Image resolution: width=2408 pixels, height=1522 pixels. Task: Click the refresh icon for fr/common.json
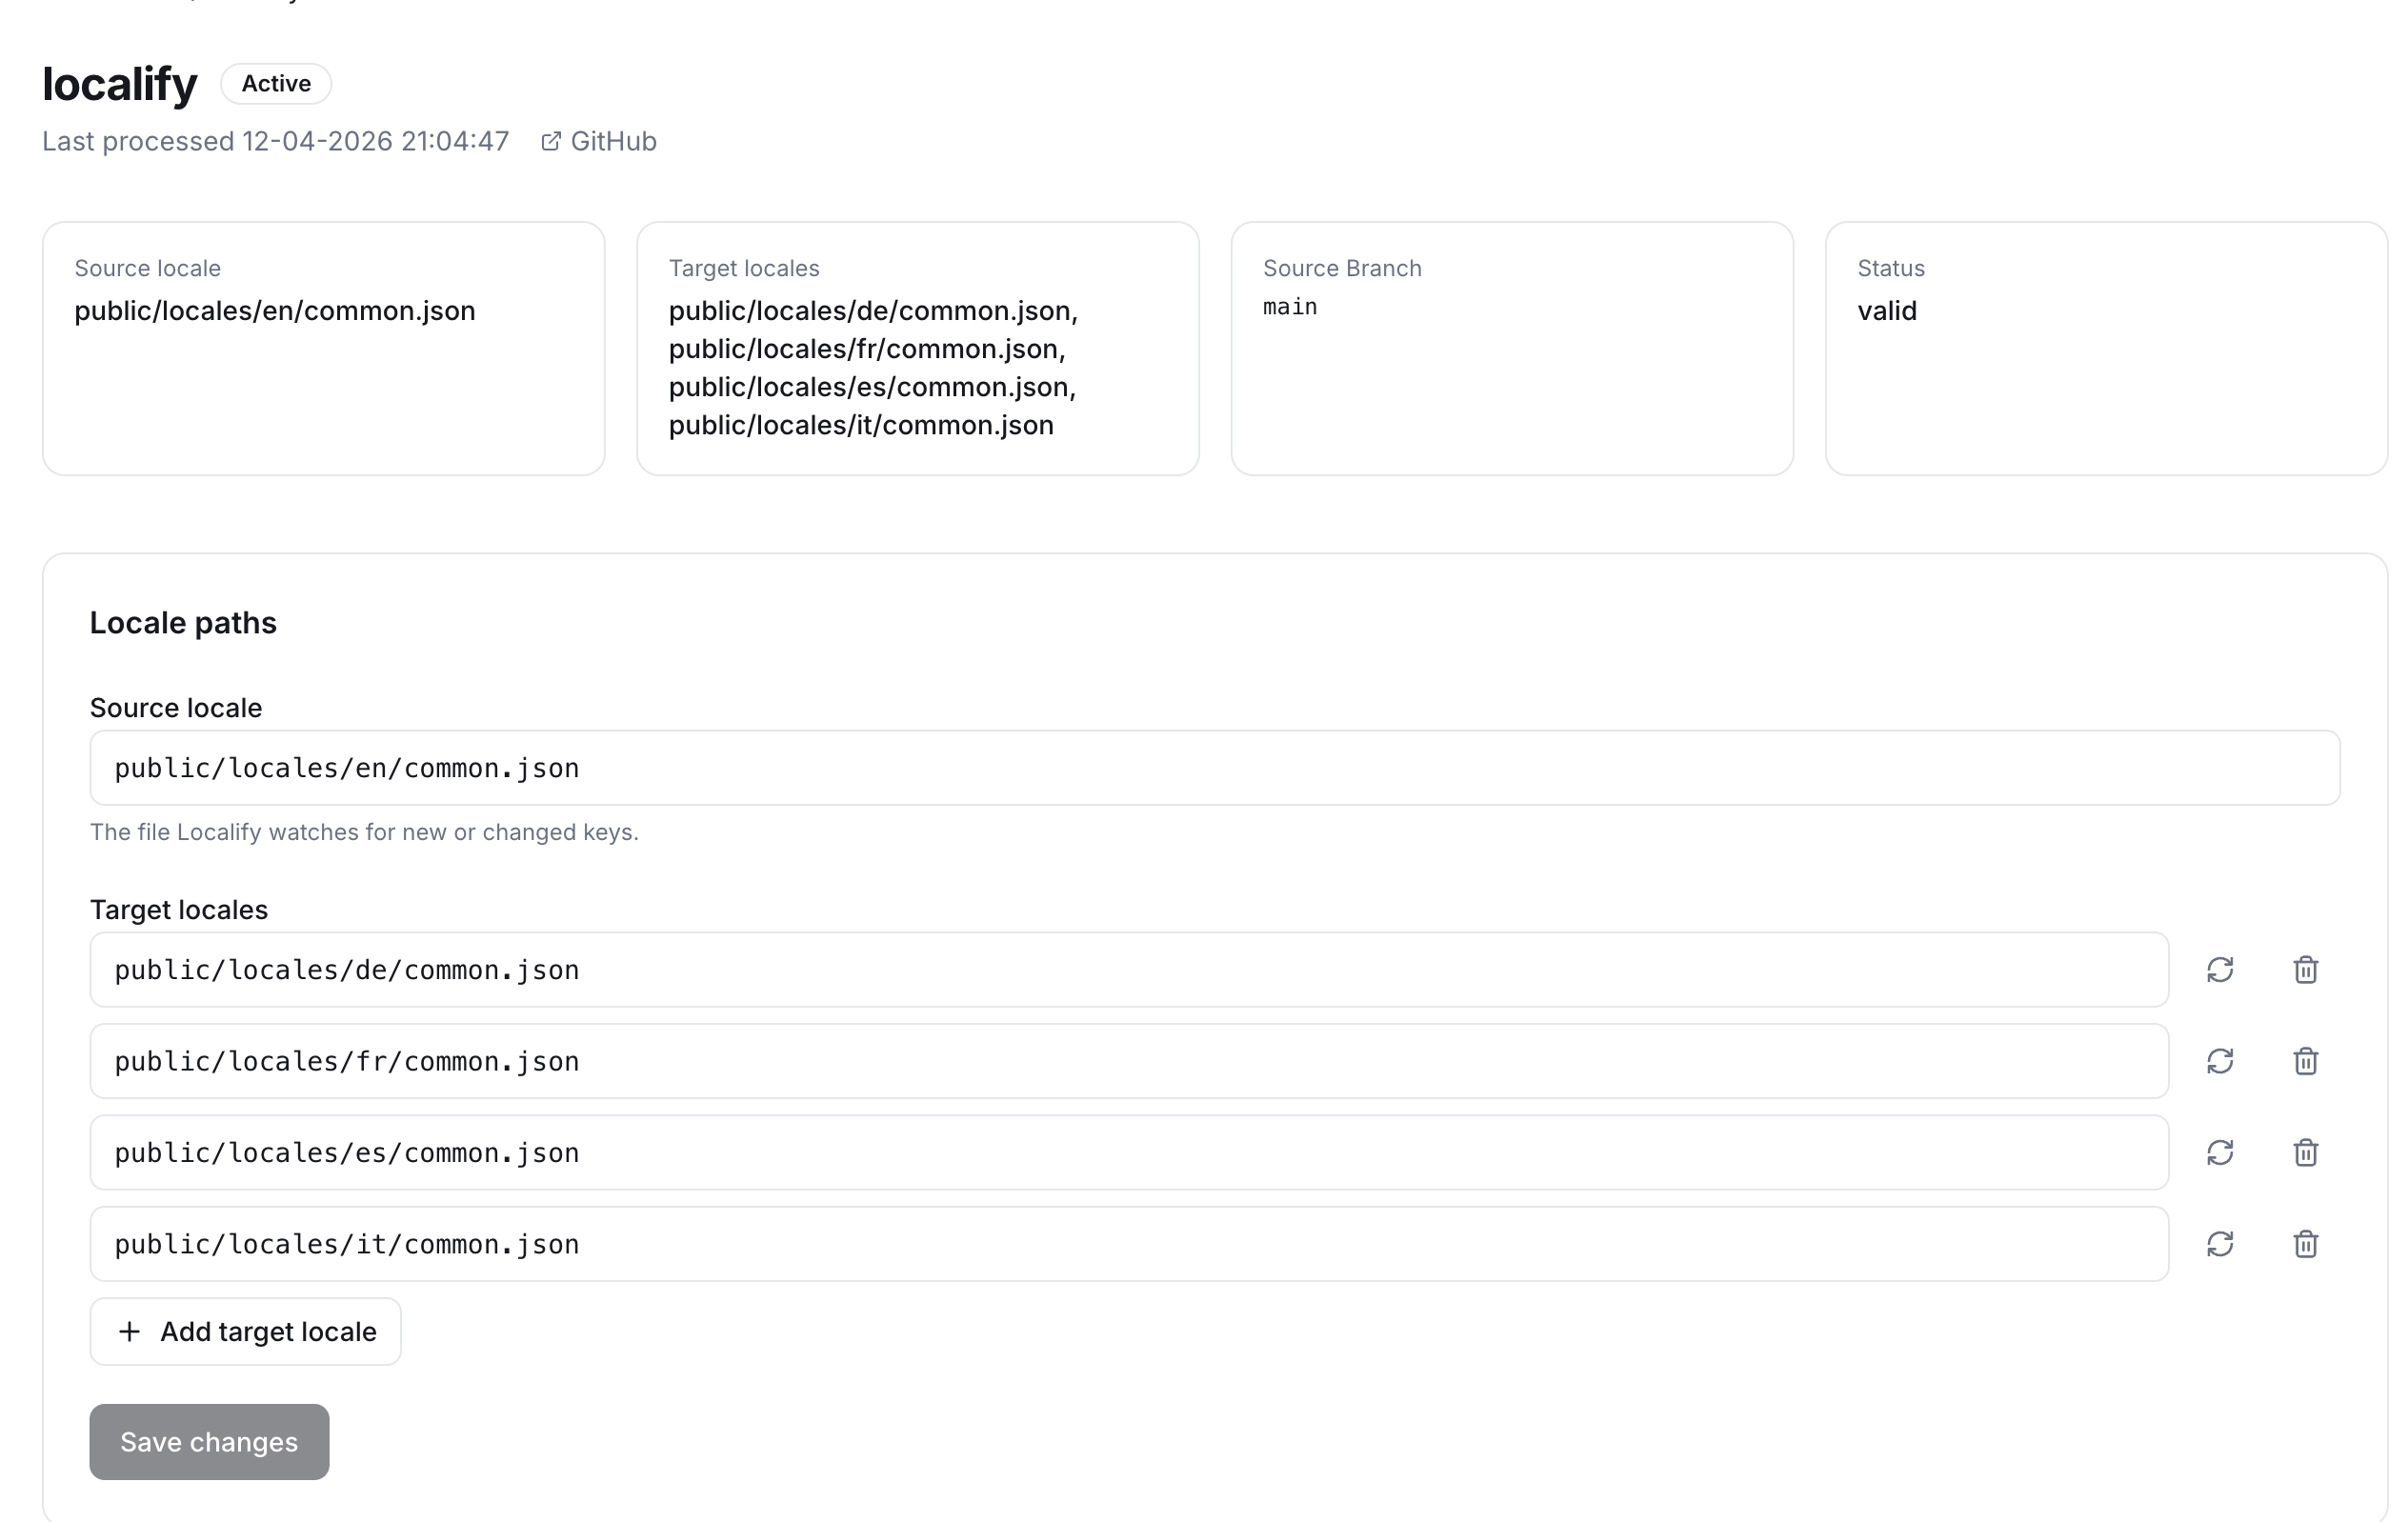2220,1061
